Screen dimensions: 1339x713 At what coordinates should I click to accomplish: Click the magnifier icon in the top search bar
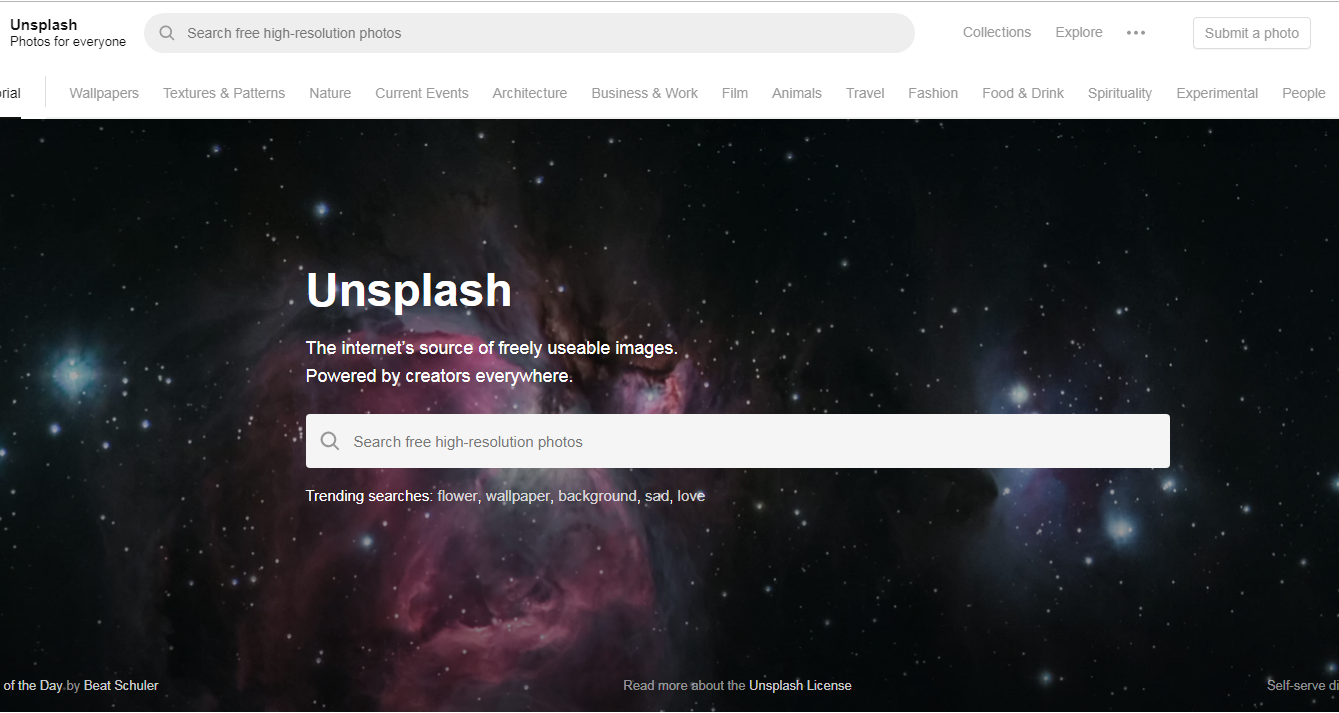click(167, 33)
